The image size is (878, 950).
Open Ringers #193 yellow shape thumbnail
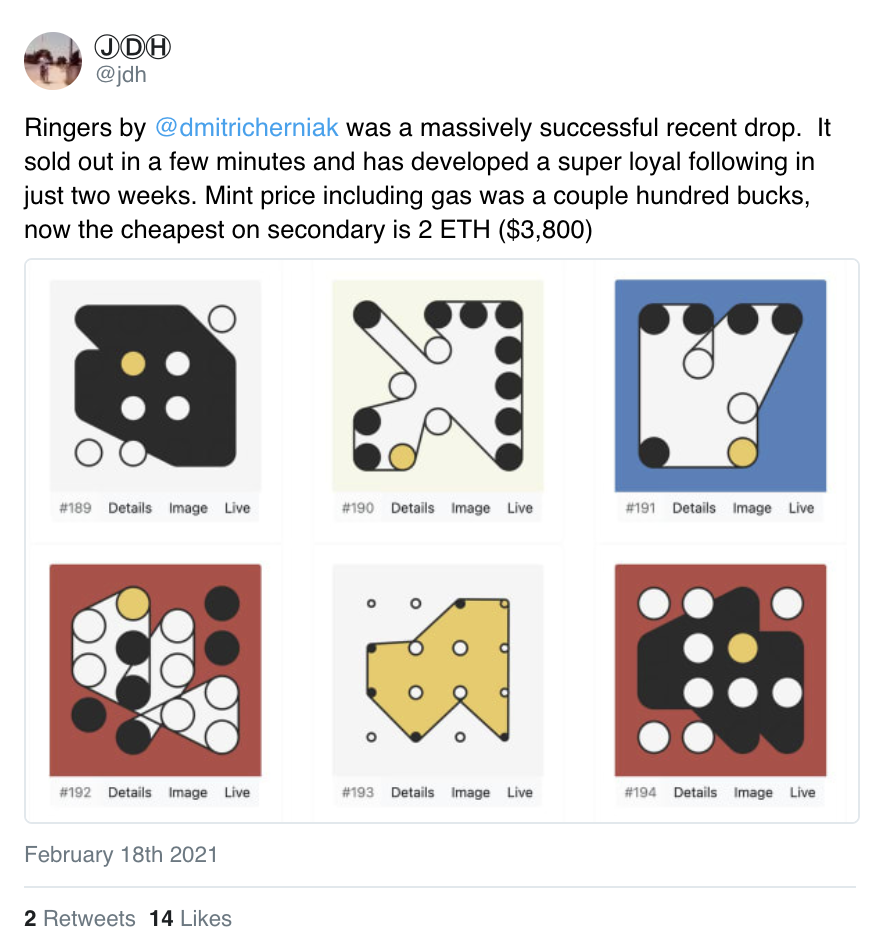437,670
